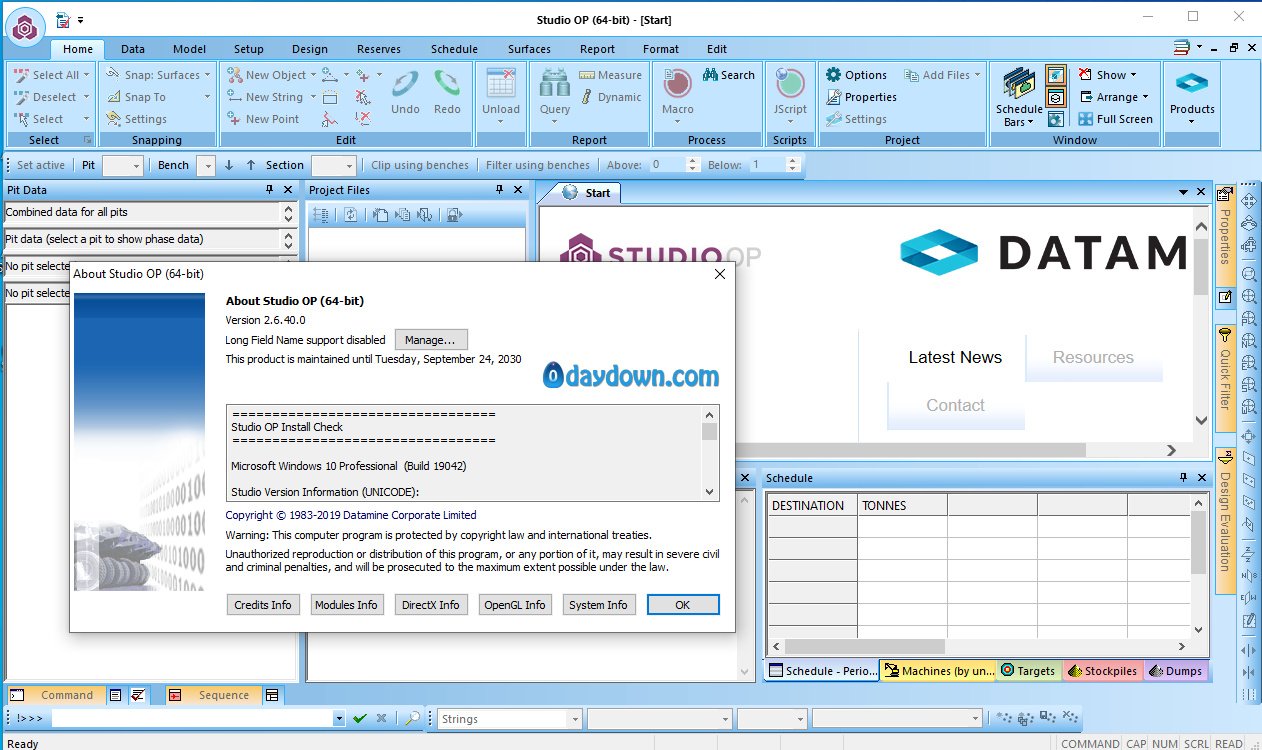Click the System Info button
The image size is (1262, 750).
click(599, 605)
